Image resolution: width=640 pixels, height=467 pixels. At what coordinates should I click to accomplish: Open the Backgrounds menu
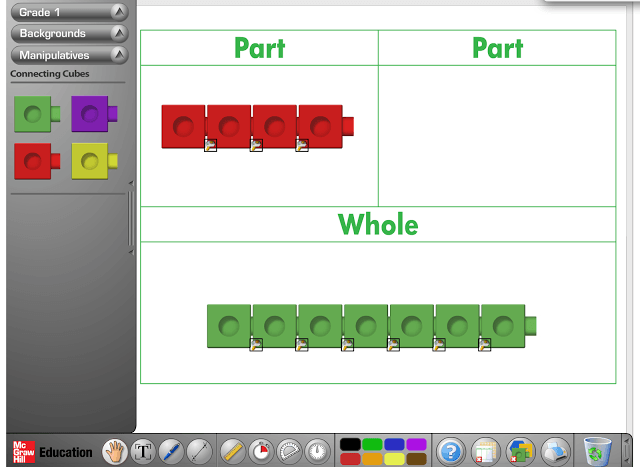69,33
